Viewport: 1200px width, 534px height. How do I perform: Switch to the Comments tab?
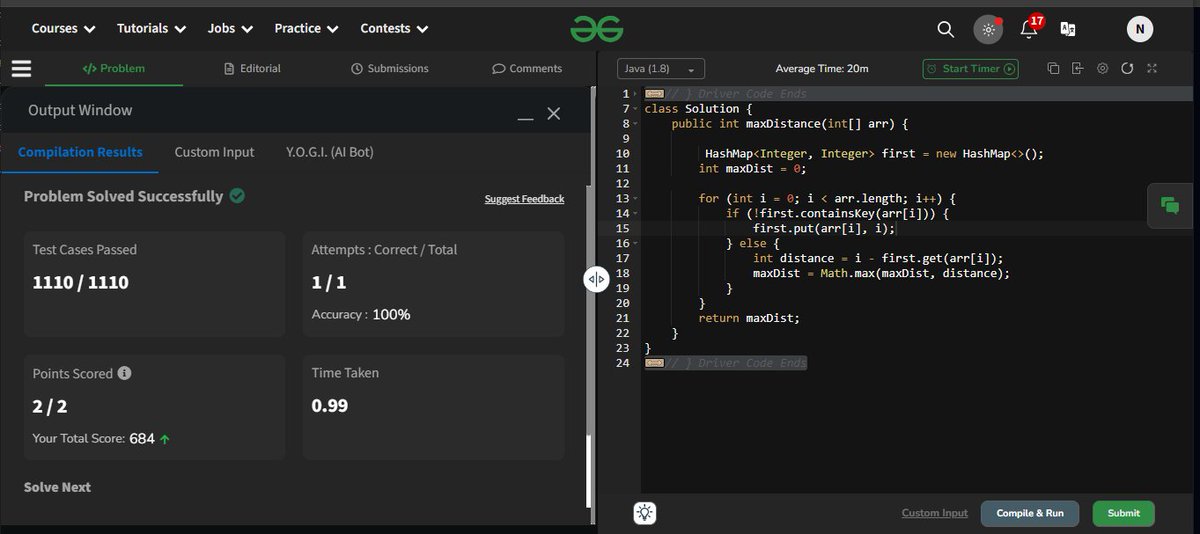pyautogui.click(x=527, y=69)
